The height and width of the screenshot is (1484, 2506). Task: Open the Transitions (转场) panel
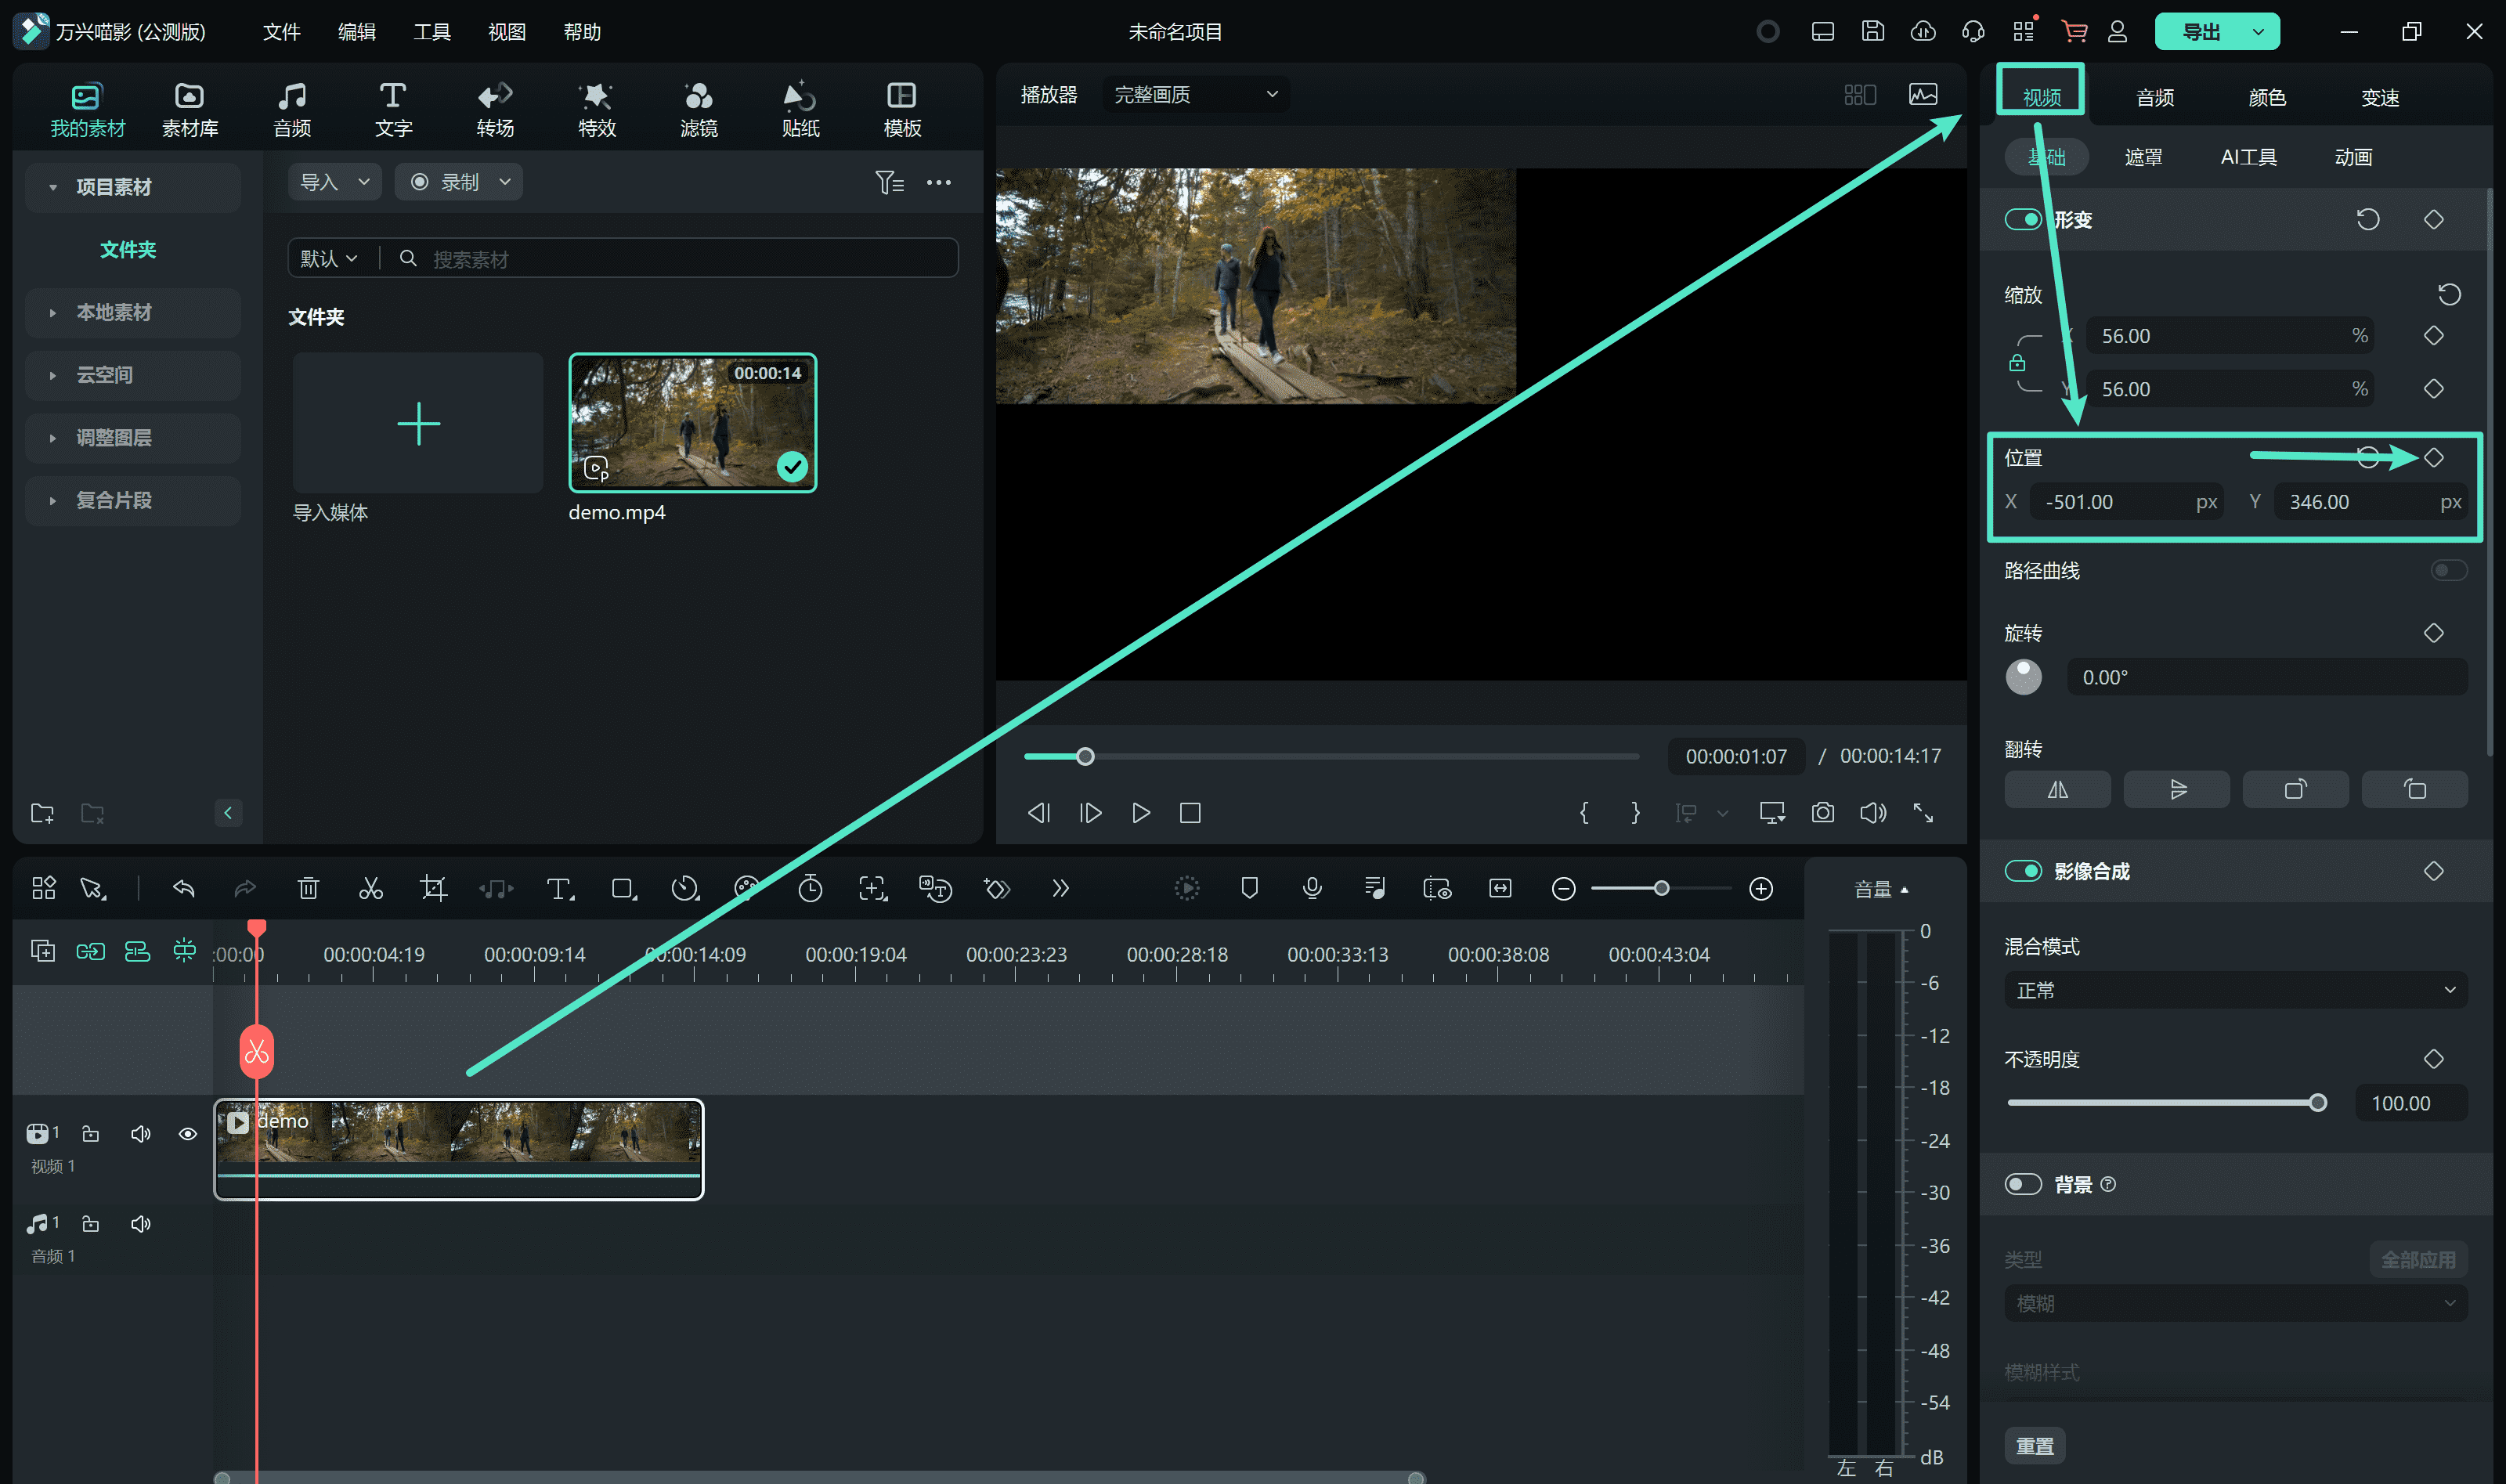[x=495, y=109]
